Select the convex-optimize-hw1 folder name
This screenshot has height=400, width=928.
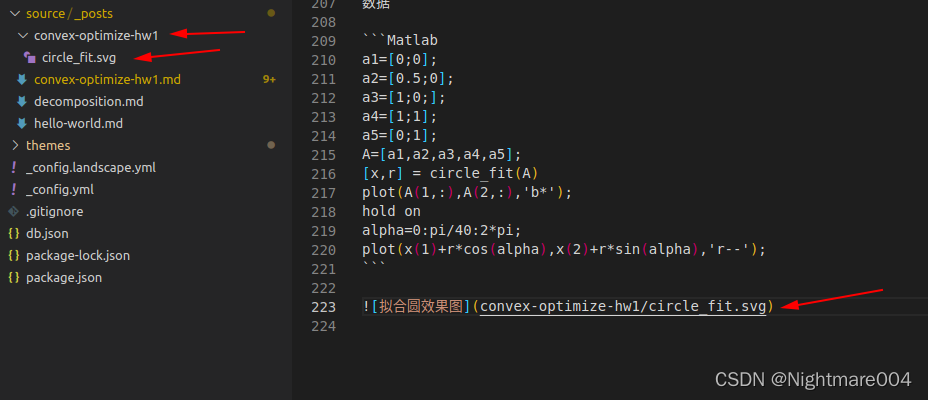(x=96, y=36)
